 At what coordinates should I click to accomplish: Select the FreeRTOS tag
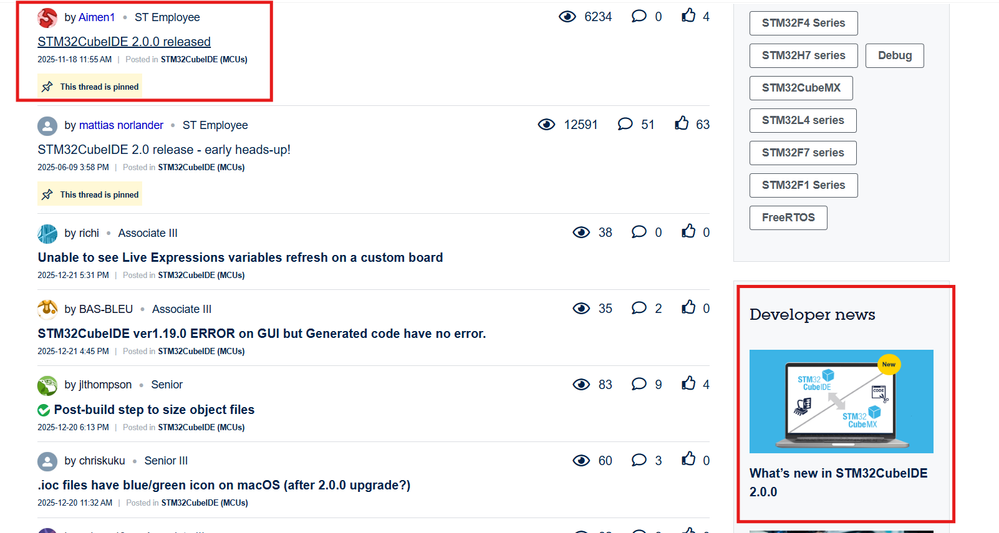tap(788, 218)
